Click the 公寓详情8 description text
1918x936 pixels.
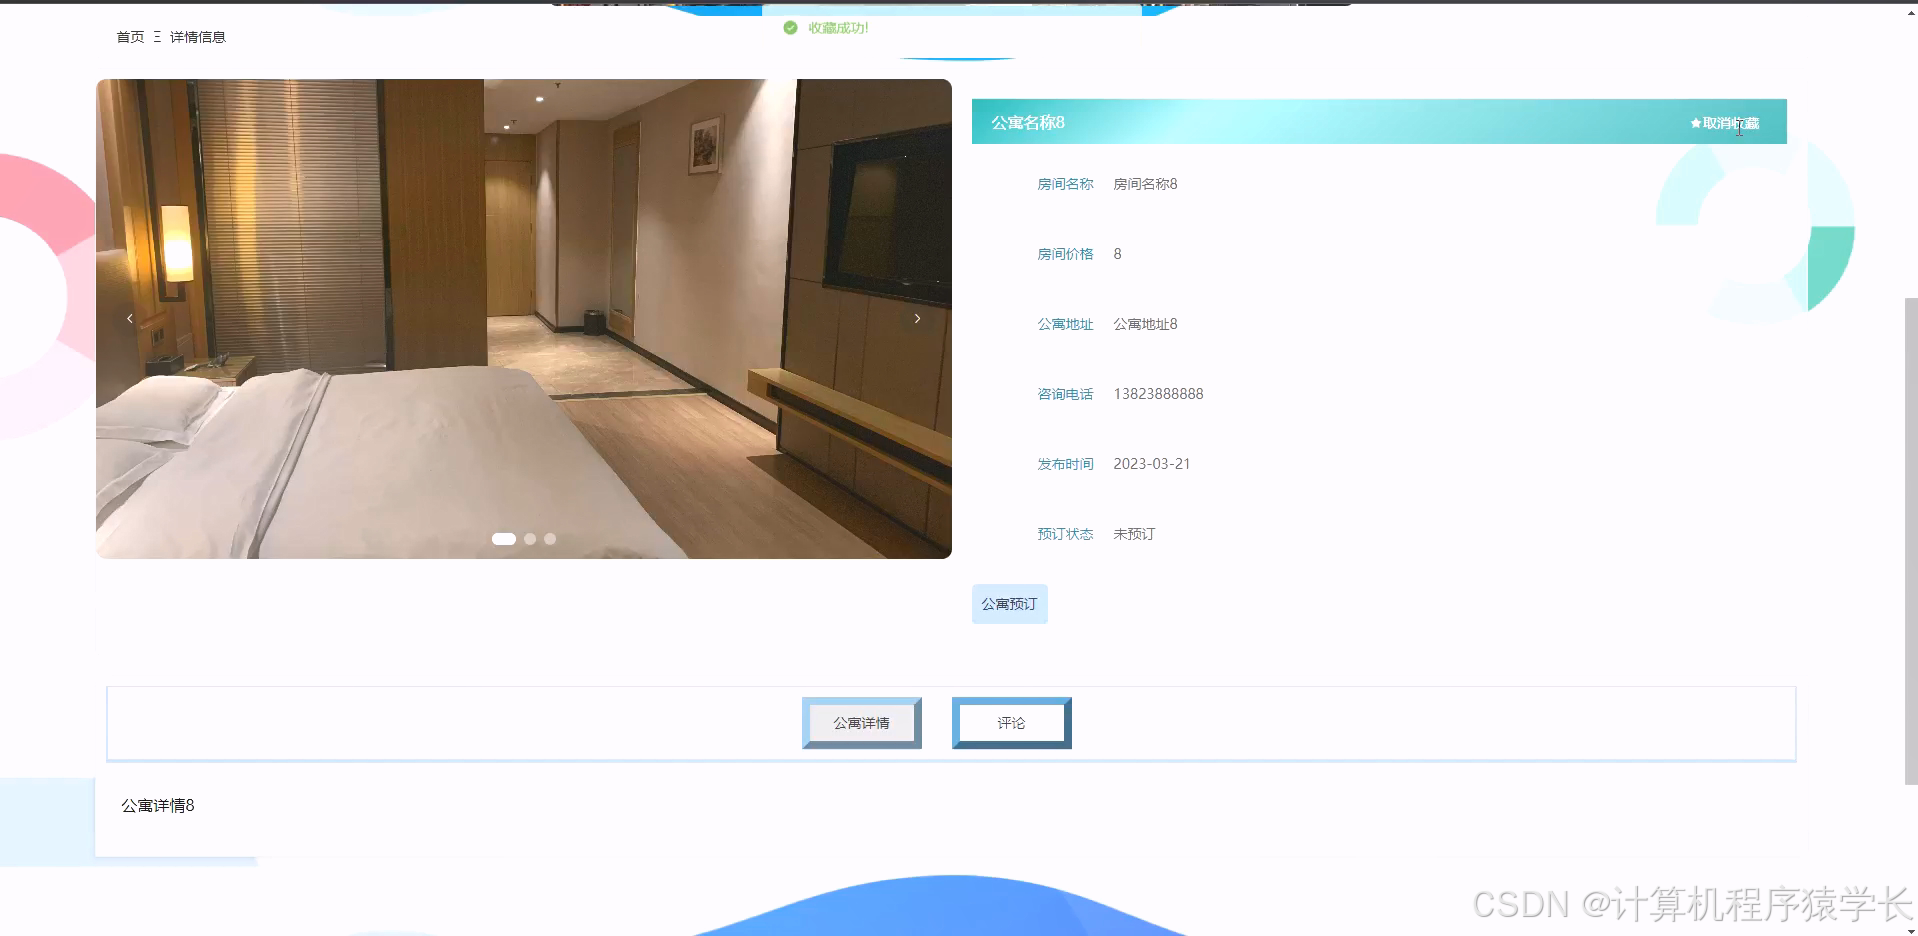[158, 806]
